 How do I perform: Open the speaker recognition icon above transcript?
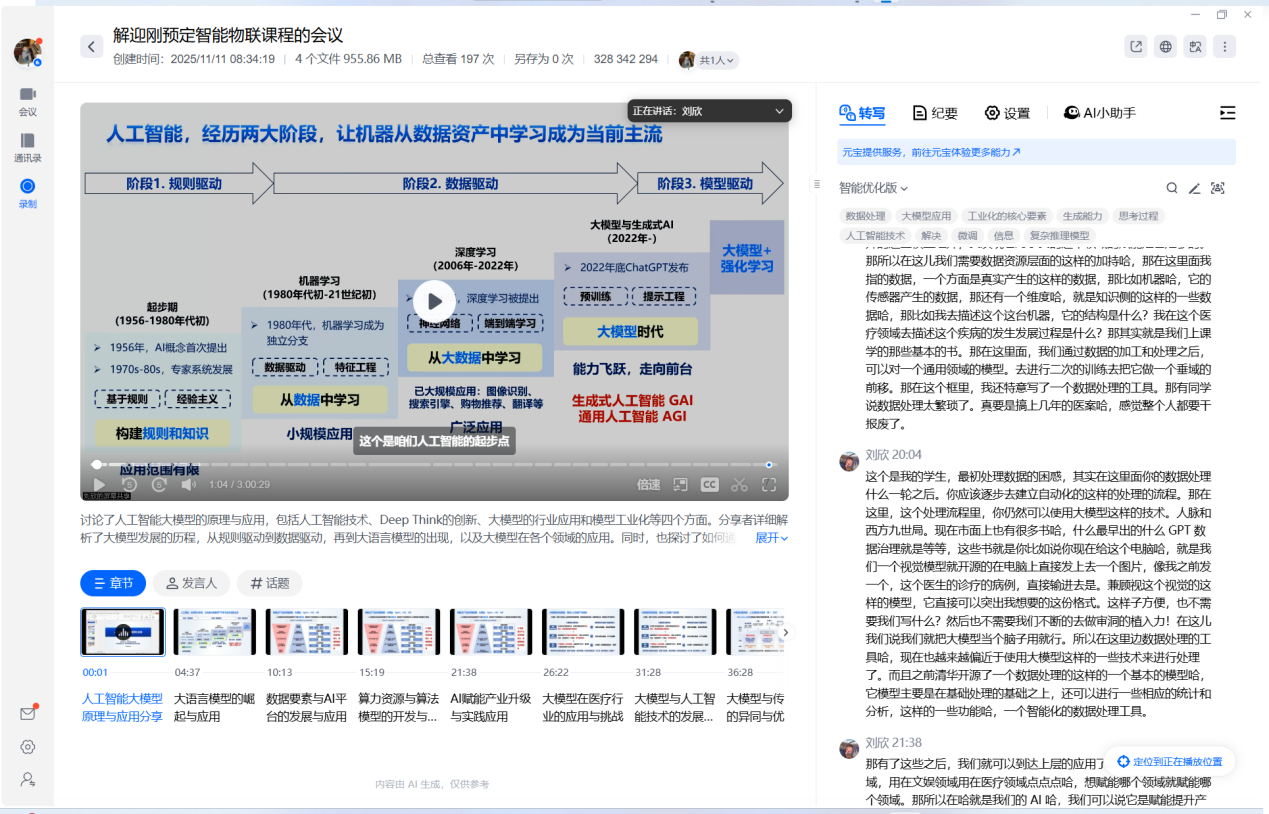pos(1218,188)
